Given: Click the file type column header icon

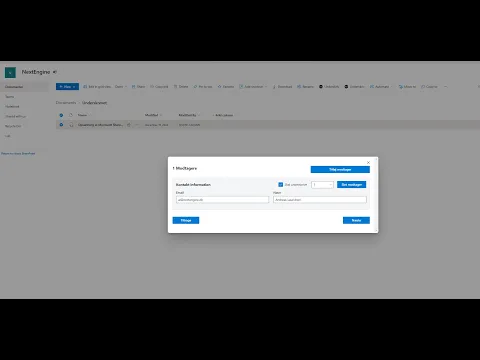Looking at the screenshot, I should click(71, 115).
